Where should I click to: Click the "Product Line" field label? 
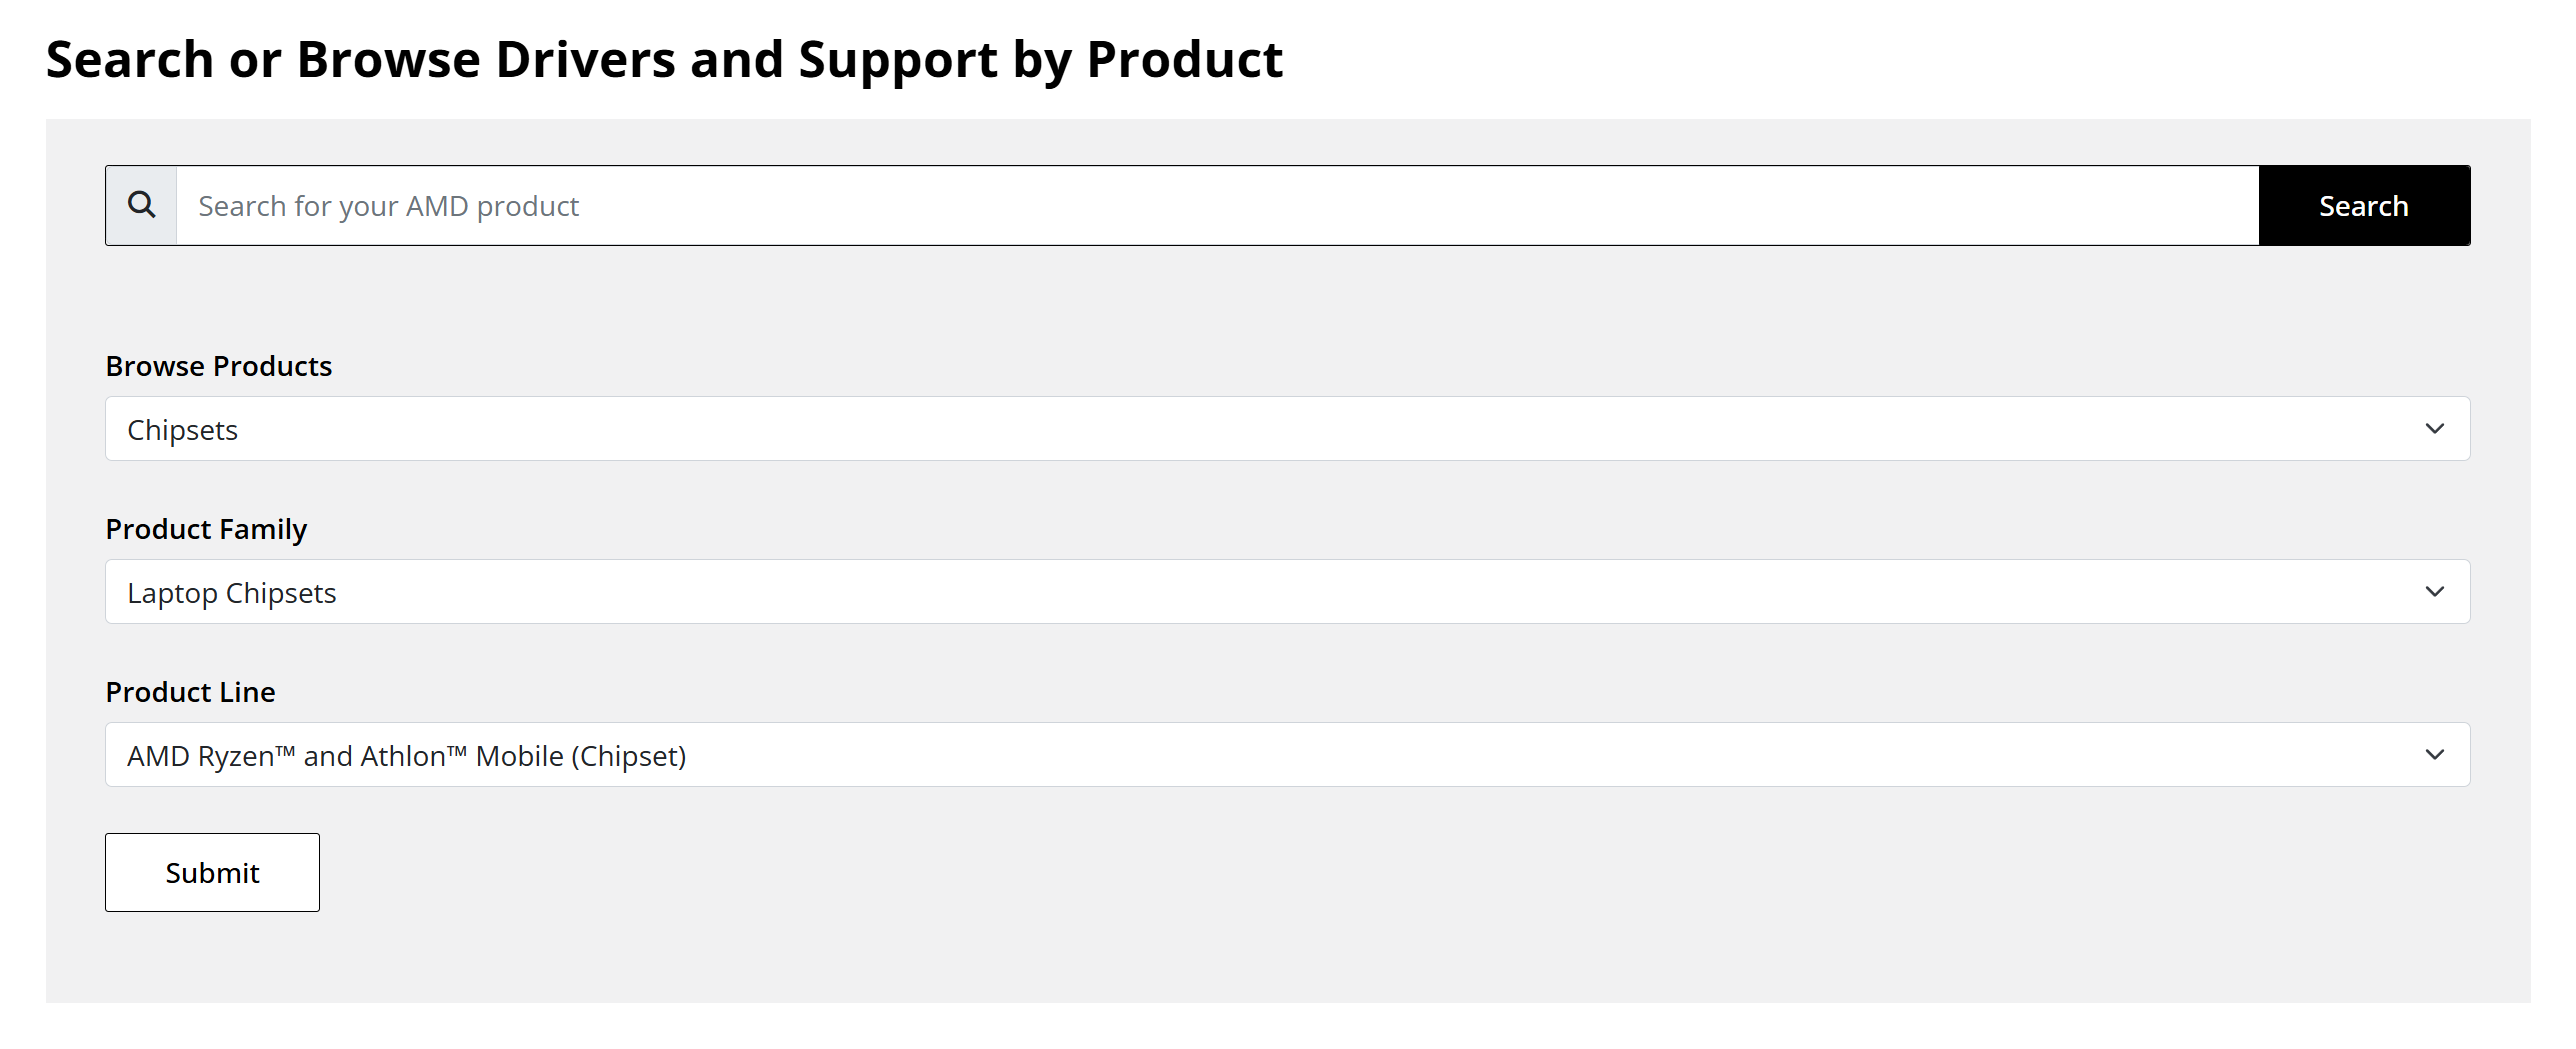pos(190,692)
